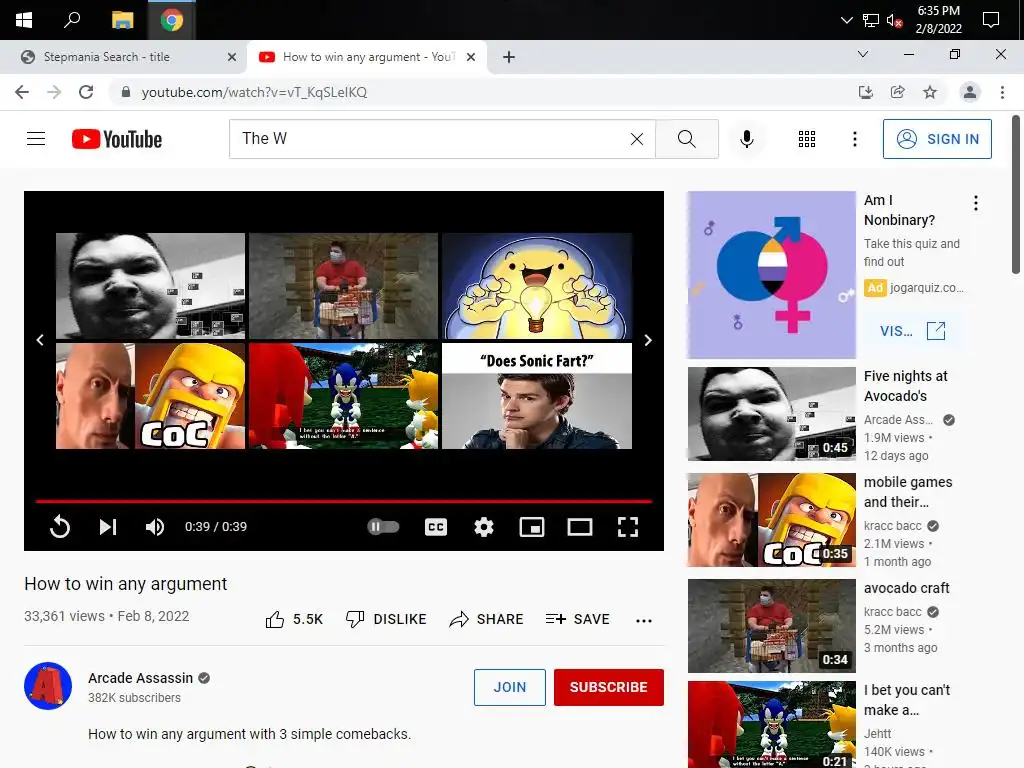Image resolution: width=1024 pixels, height=768 pixels.
Task: Go back in browser
Action: (22, 92)
